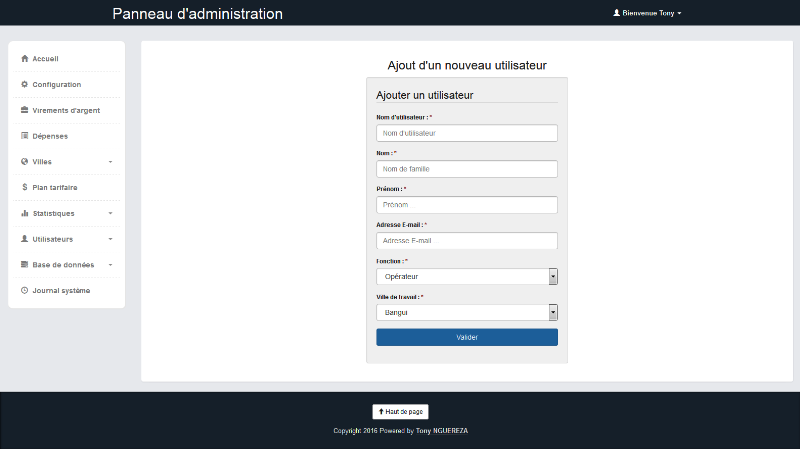
Task: Open the Journal système menu item
Action: 61,290
